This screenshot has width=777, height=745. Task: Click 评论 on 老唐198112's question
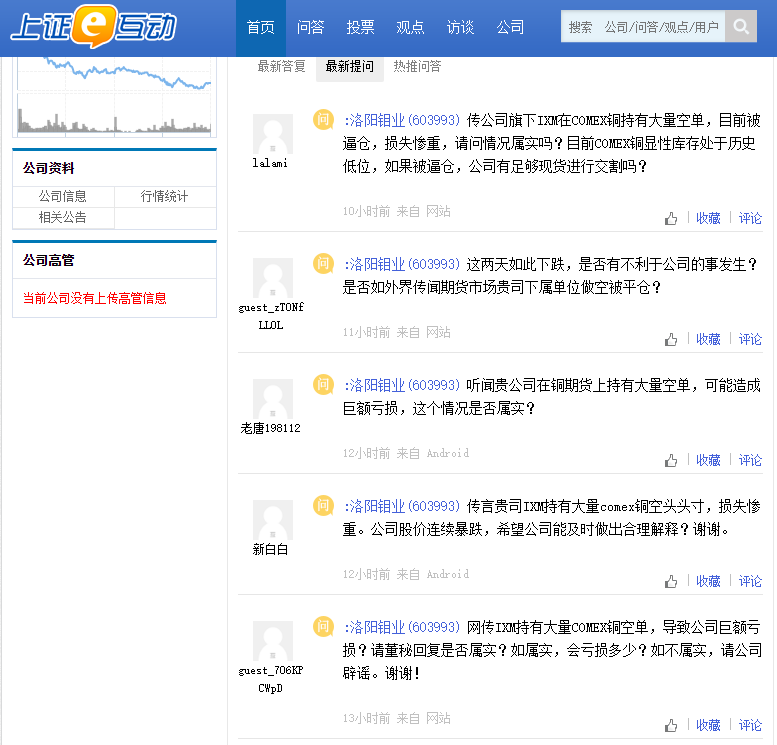750,460
